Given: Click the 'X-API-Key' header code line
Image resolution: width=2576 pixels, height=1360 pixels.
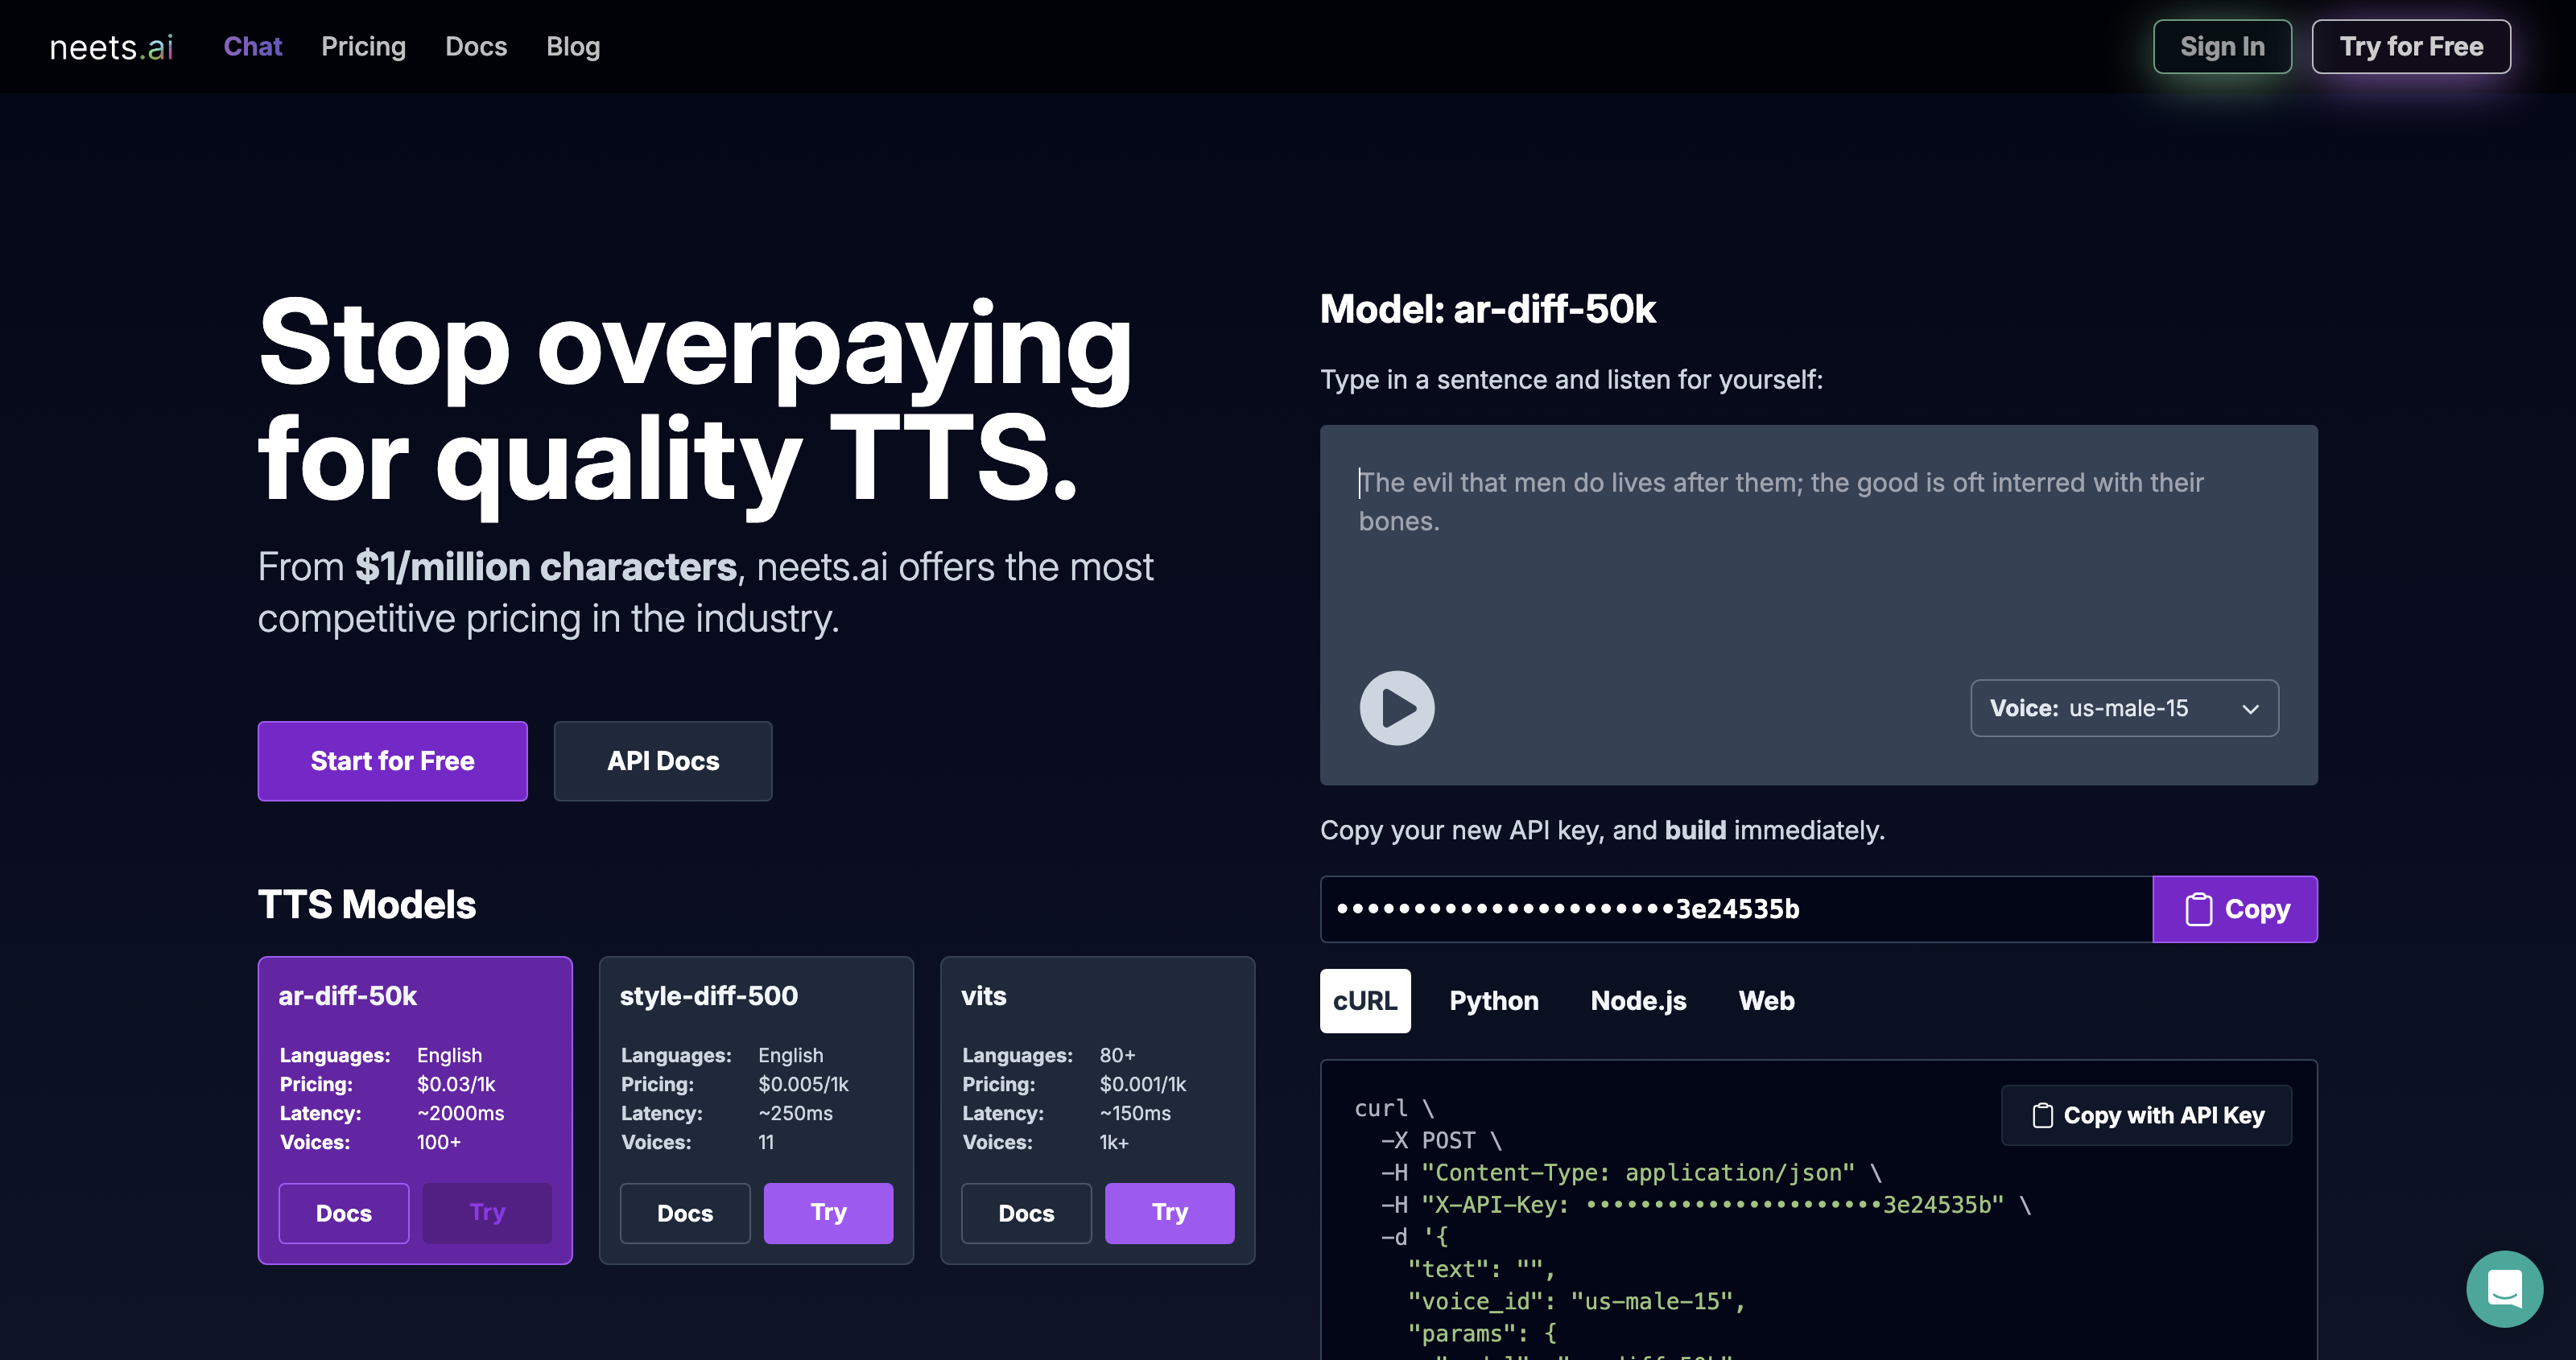Looking at the screenshot, I should click(1706, 1205).
